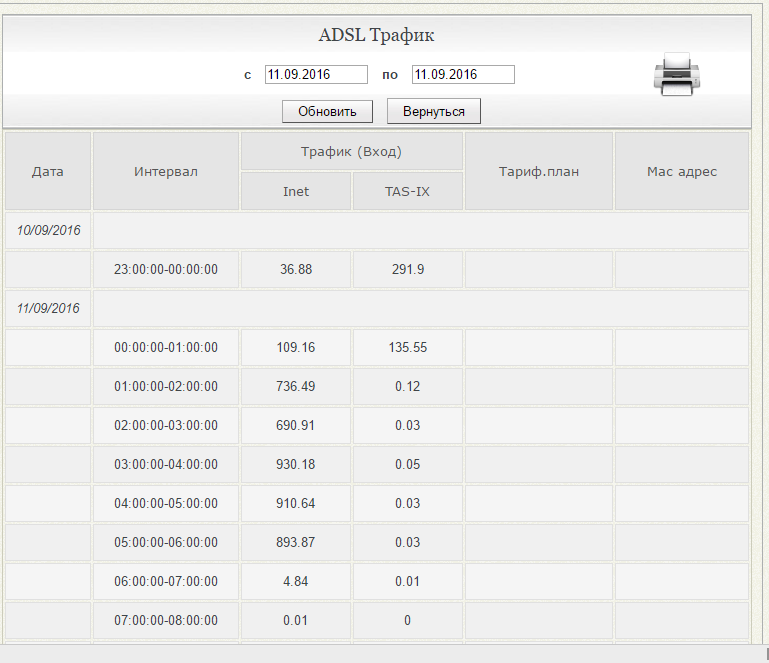The width and height of the screenshot is (769, 663).
Task: Click TAS-IX value 0.05
Action: [408, 464]
